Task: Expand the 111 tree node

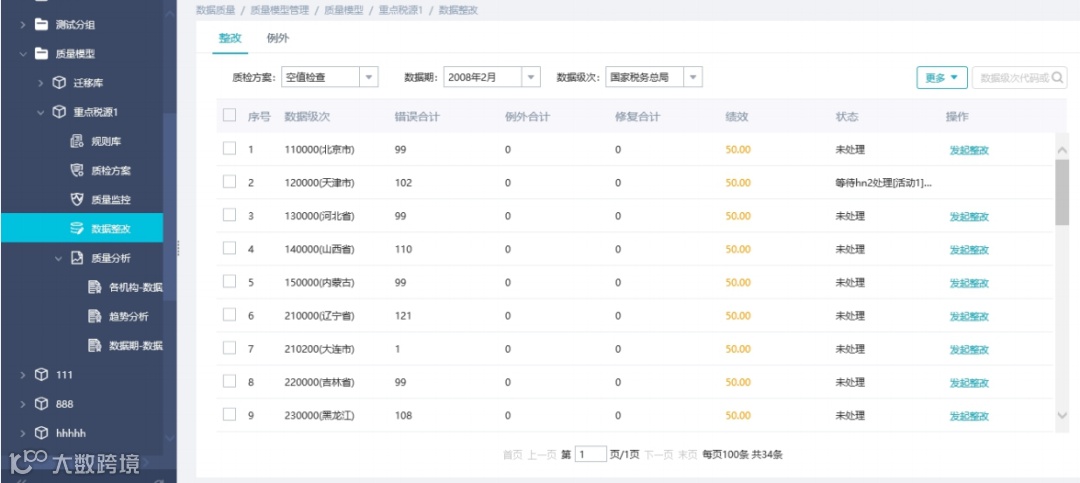Action: pos(23,375)
